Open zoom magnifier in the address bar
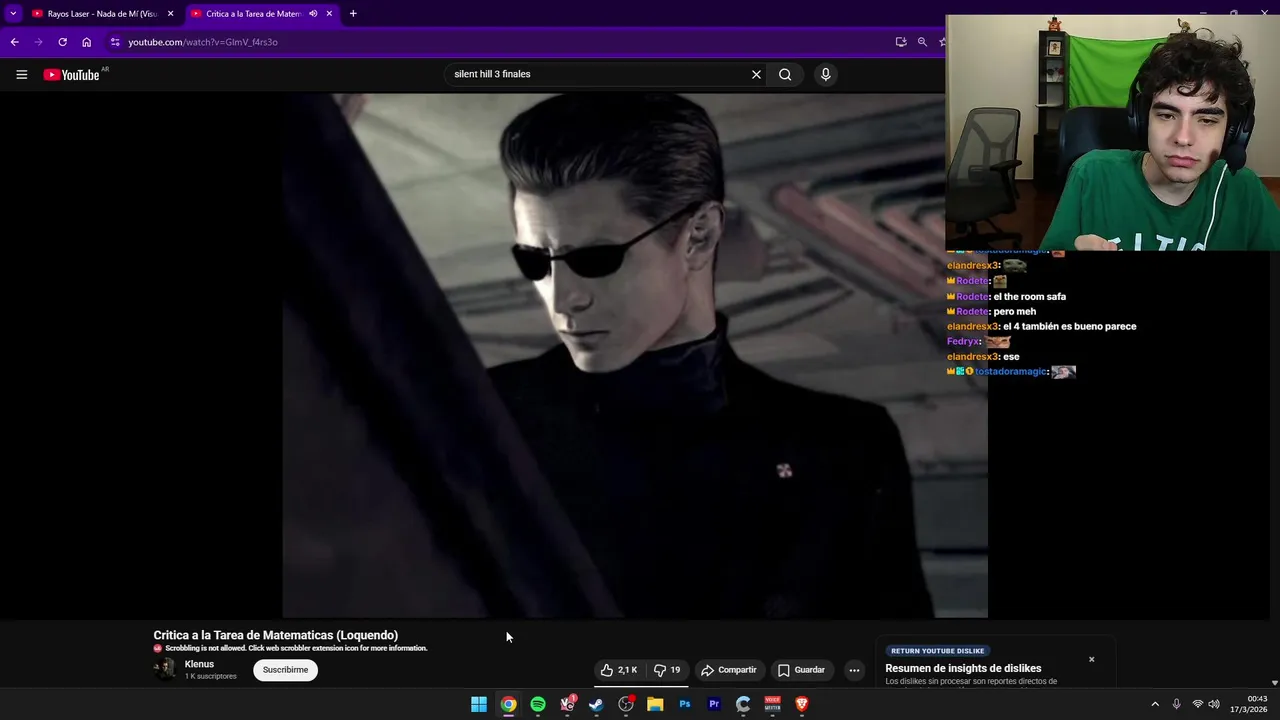The width and height of the screenshot is (1280, 720). click(x=922, y=42)
